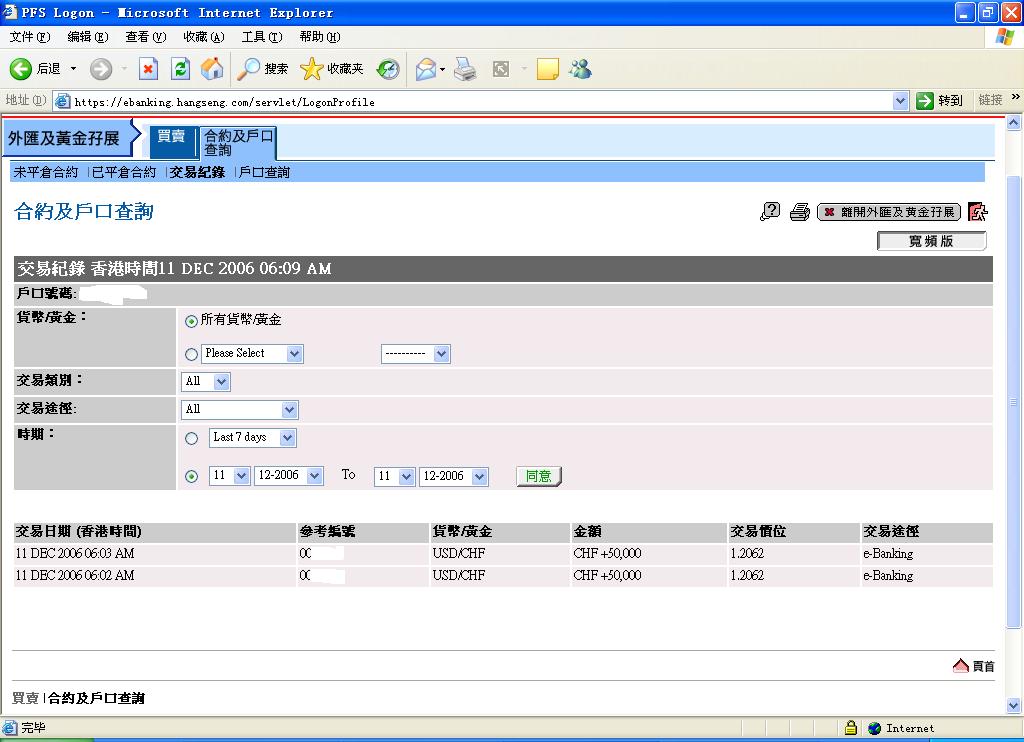Image resolution: width=1024 pixels, height=742 pixels.
Task: Open the 帮助 menu
Action: tap(320, 37)
